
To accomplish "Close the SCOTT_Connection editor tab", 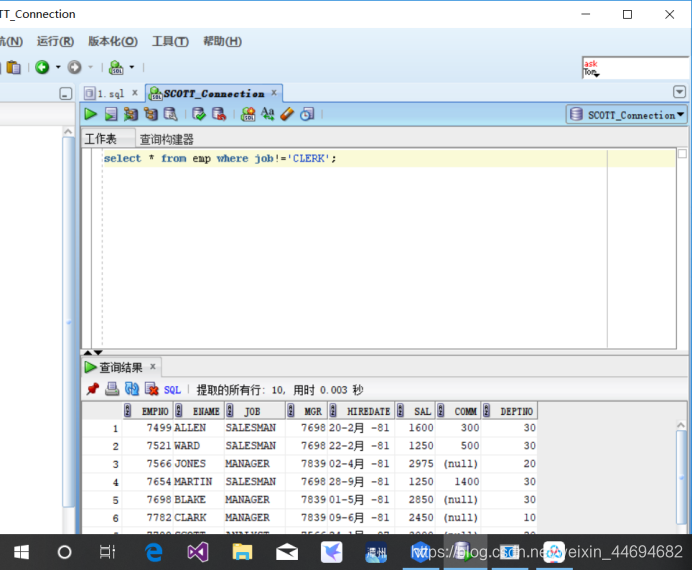I will click(274, 93).
